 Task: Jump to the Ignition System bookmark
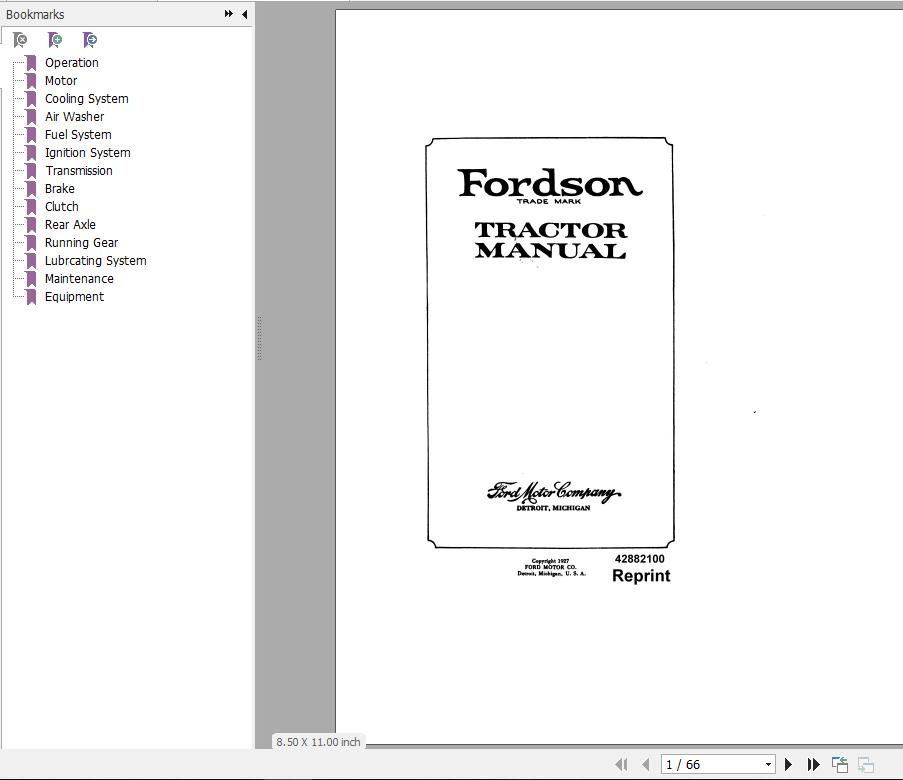[87, 152]
